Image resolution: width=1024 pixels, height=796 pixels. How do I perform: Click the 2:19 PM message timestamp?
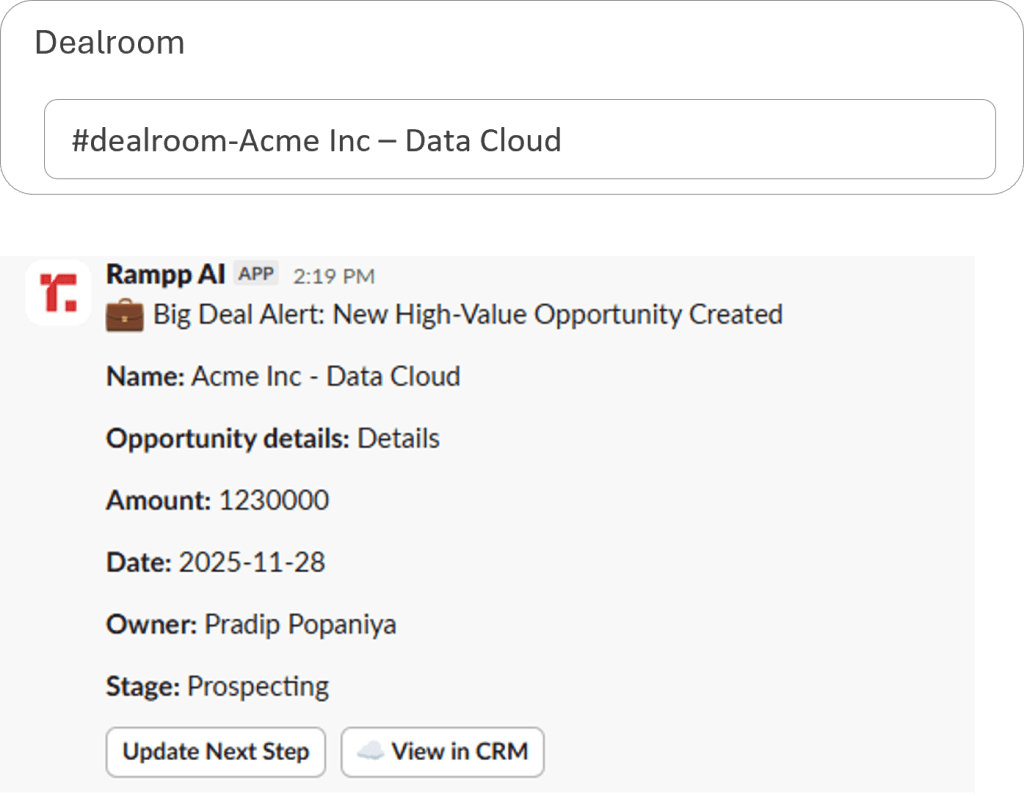(334, 275)
